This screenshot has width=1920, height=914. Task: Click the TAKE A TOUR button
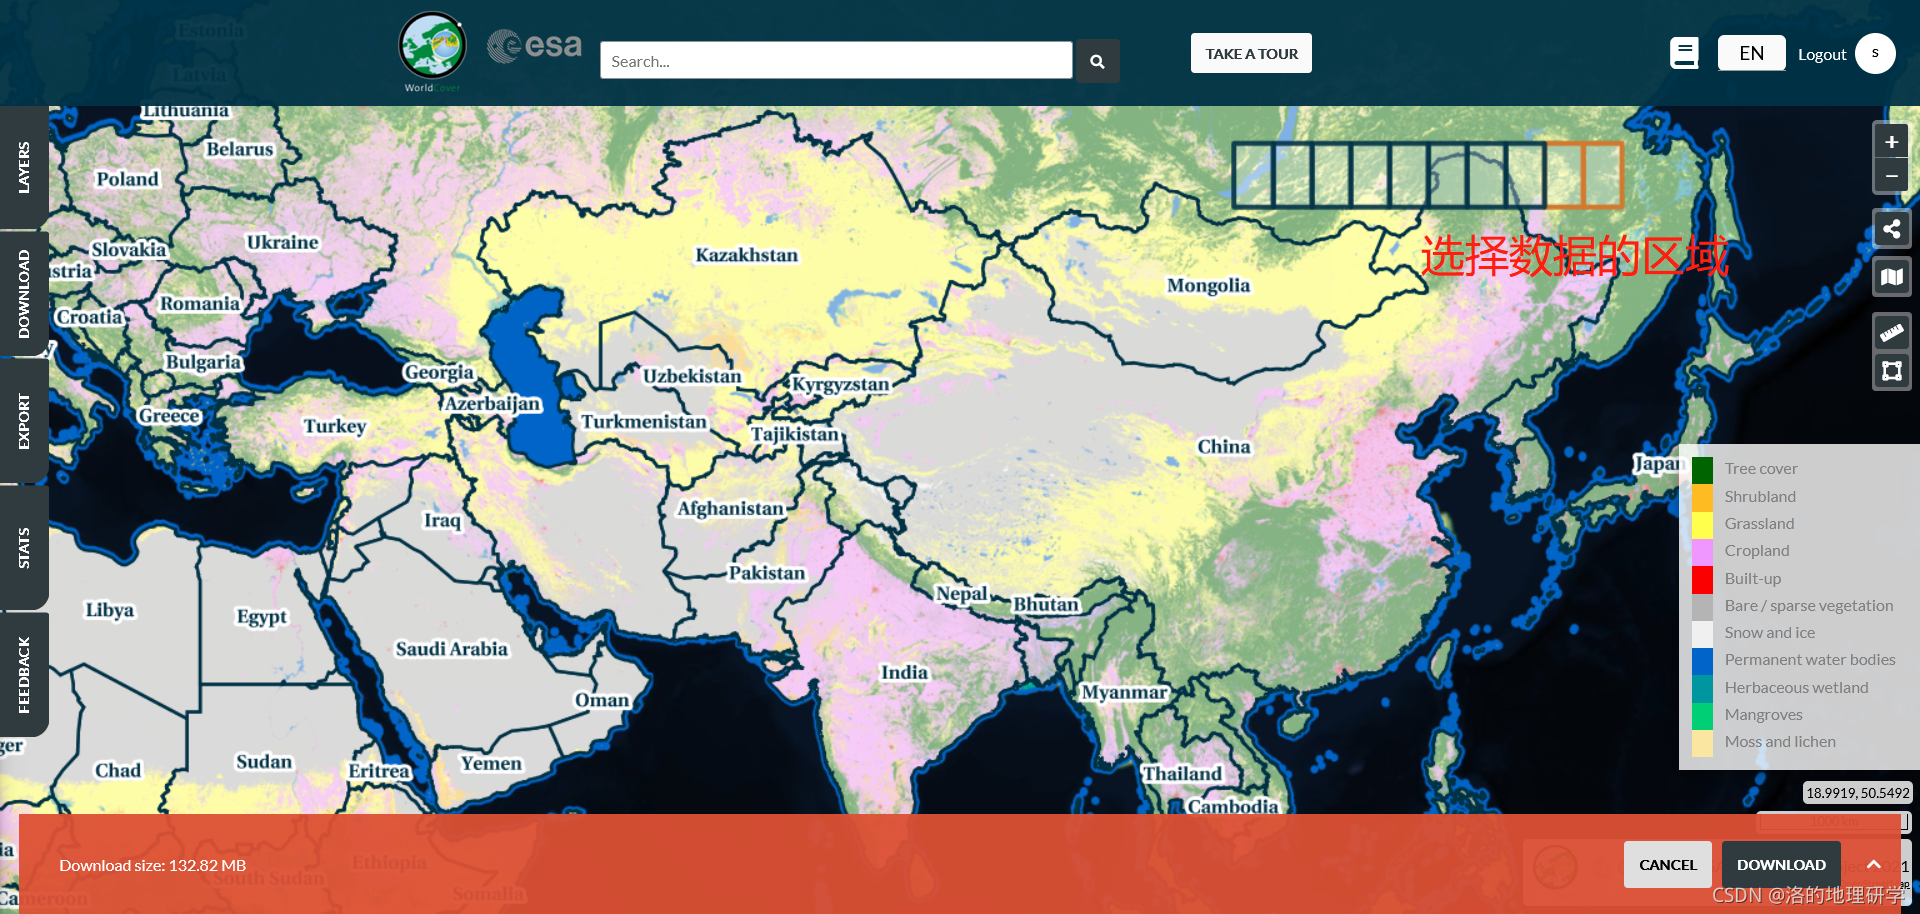pos(1251,53)
